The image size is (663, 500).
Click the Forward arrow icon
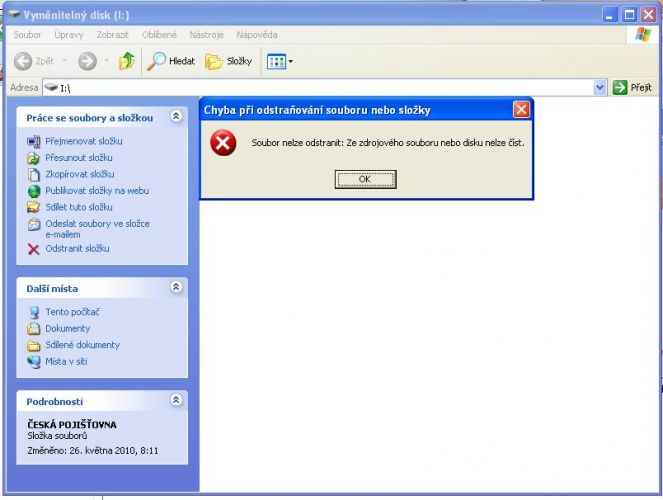[88, 61]
